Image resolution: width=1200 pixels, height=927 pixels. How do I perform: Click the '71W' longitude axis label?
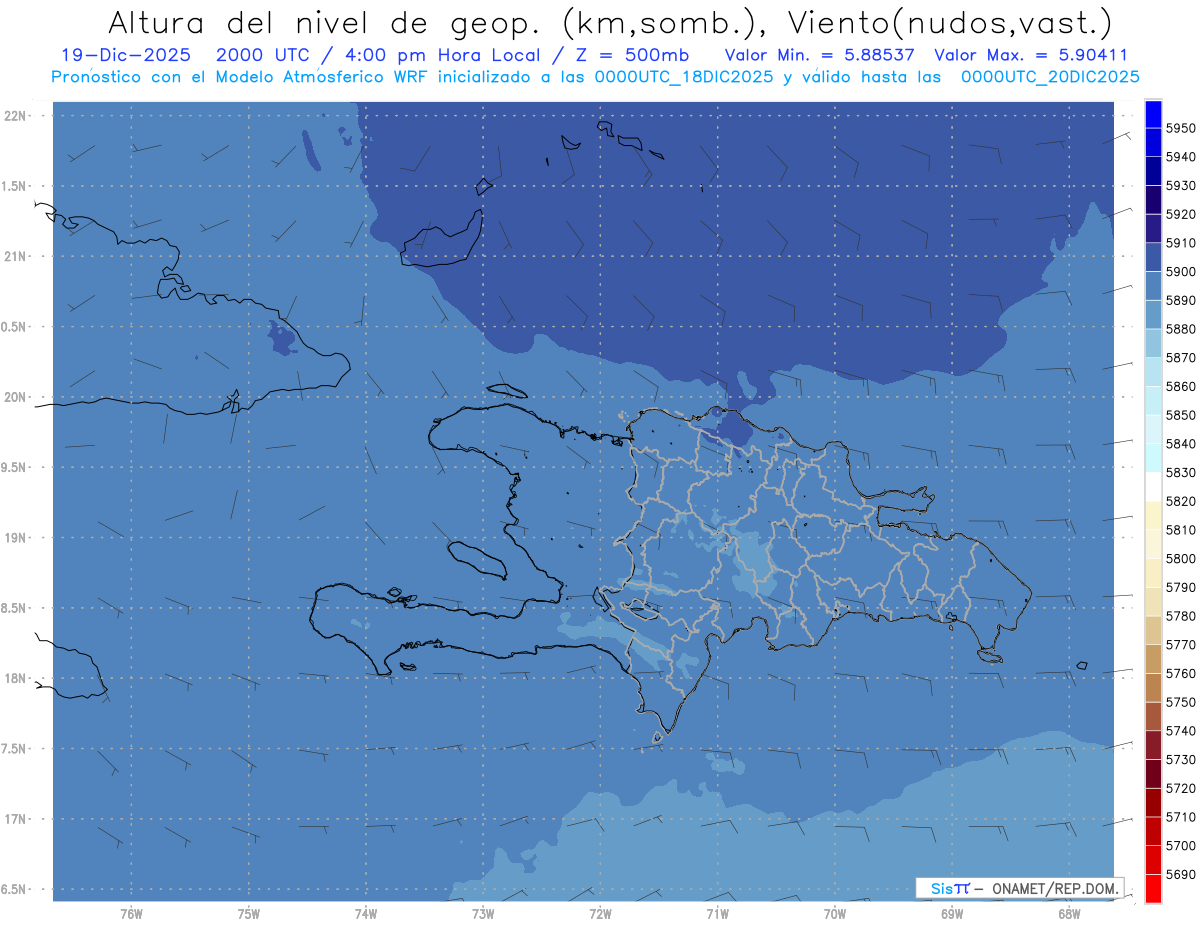point(717,913)
